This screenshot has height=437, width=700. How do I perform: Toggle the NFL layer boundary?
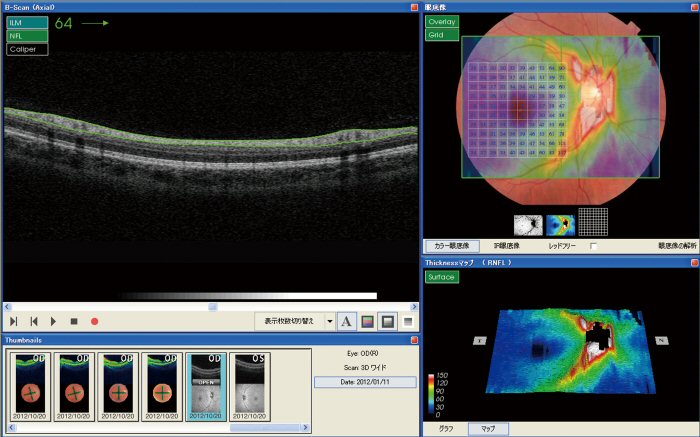click(26, 35)
